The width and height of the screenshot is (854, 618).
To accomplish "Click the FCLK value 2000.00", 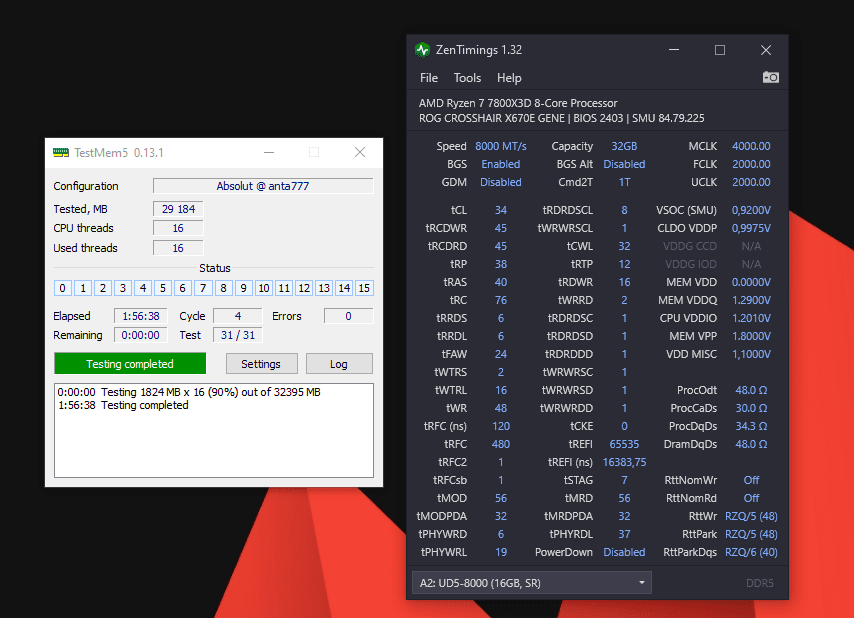I will tap(751, 164).
